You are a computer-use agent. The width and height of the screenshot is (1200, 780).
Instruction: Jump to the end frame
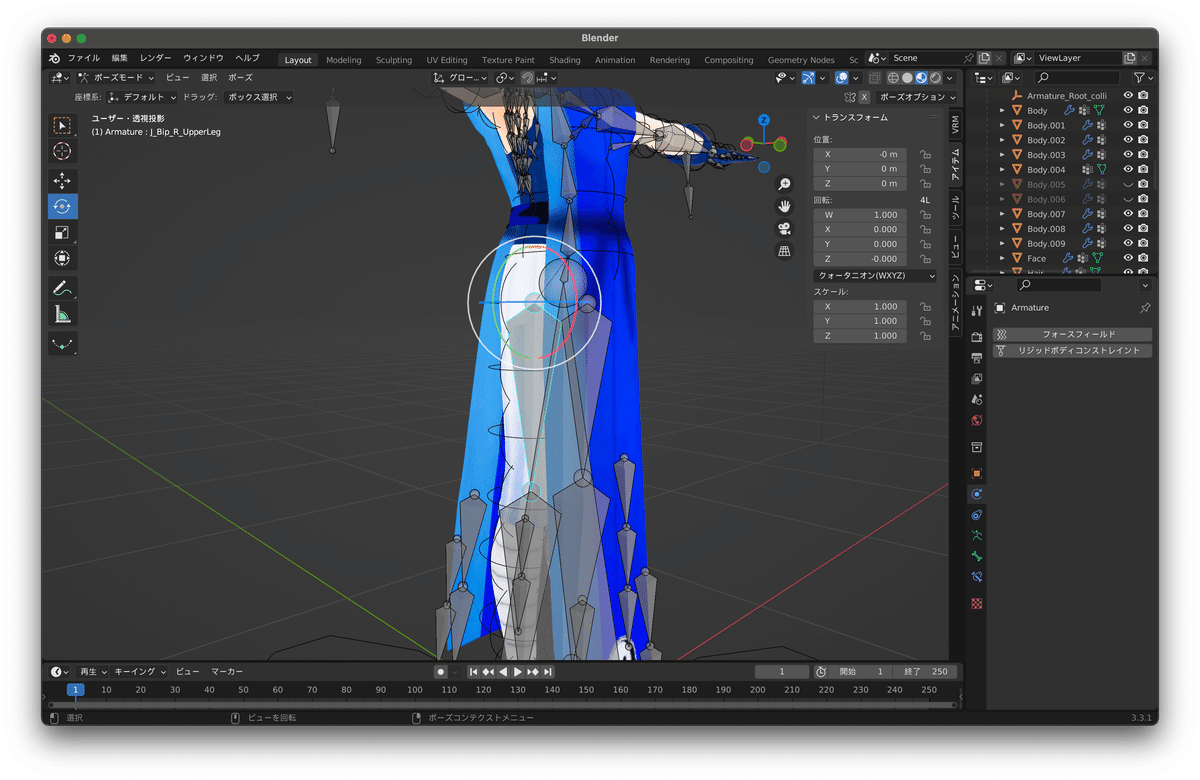(548, 672)
